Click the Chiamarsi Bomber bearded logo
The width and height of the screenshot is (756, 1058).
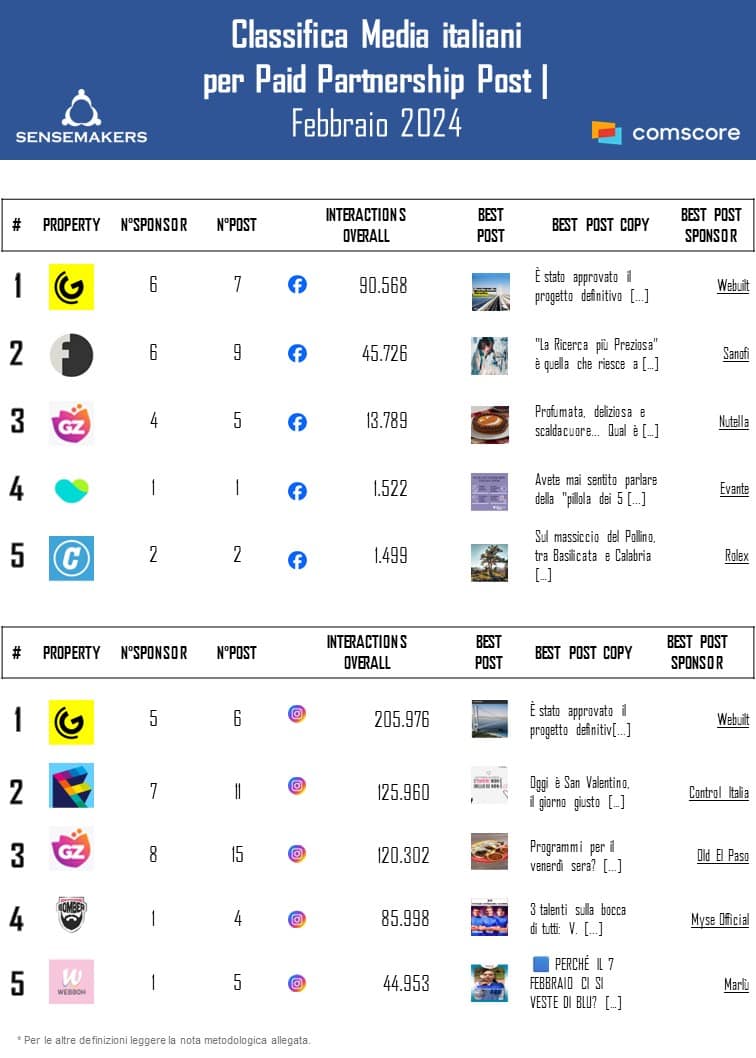click(71, 914)
